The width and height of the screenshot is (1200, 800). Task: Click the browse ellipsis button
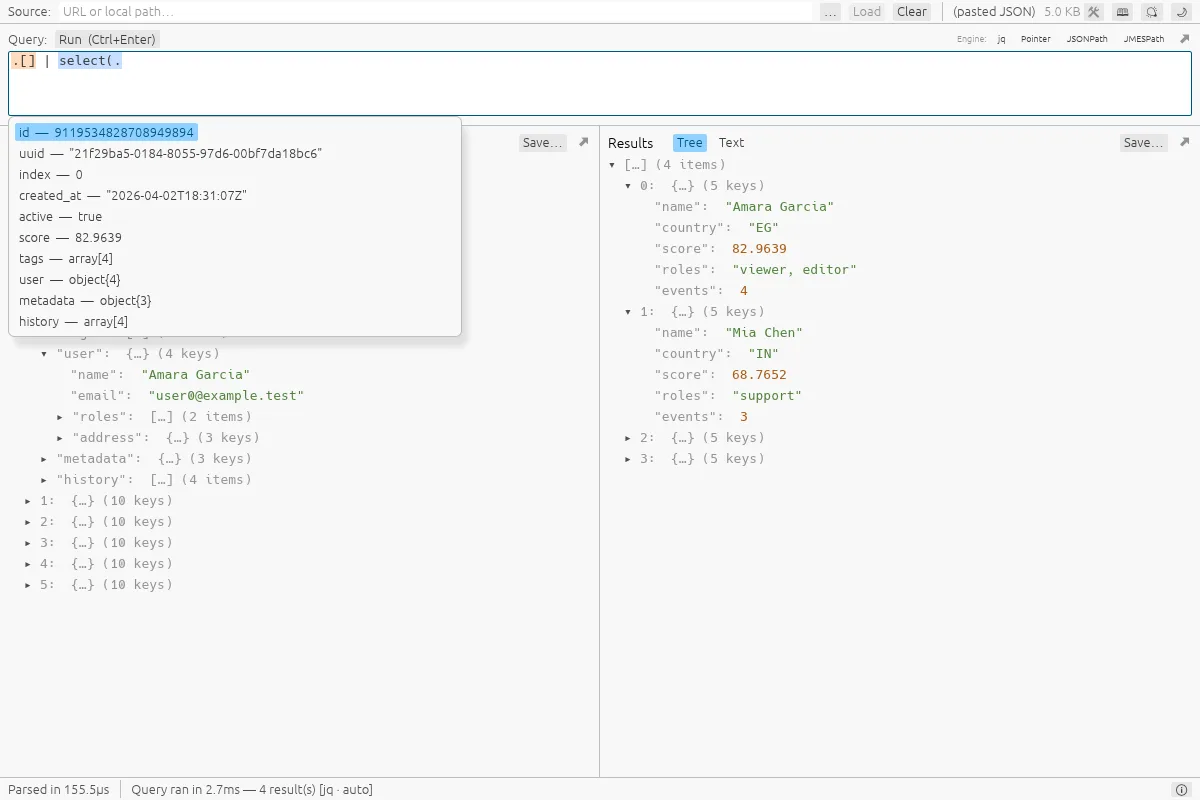[x=830, y=12]
